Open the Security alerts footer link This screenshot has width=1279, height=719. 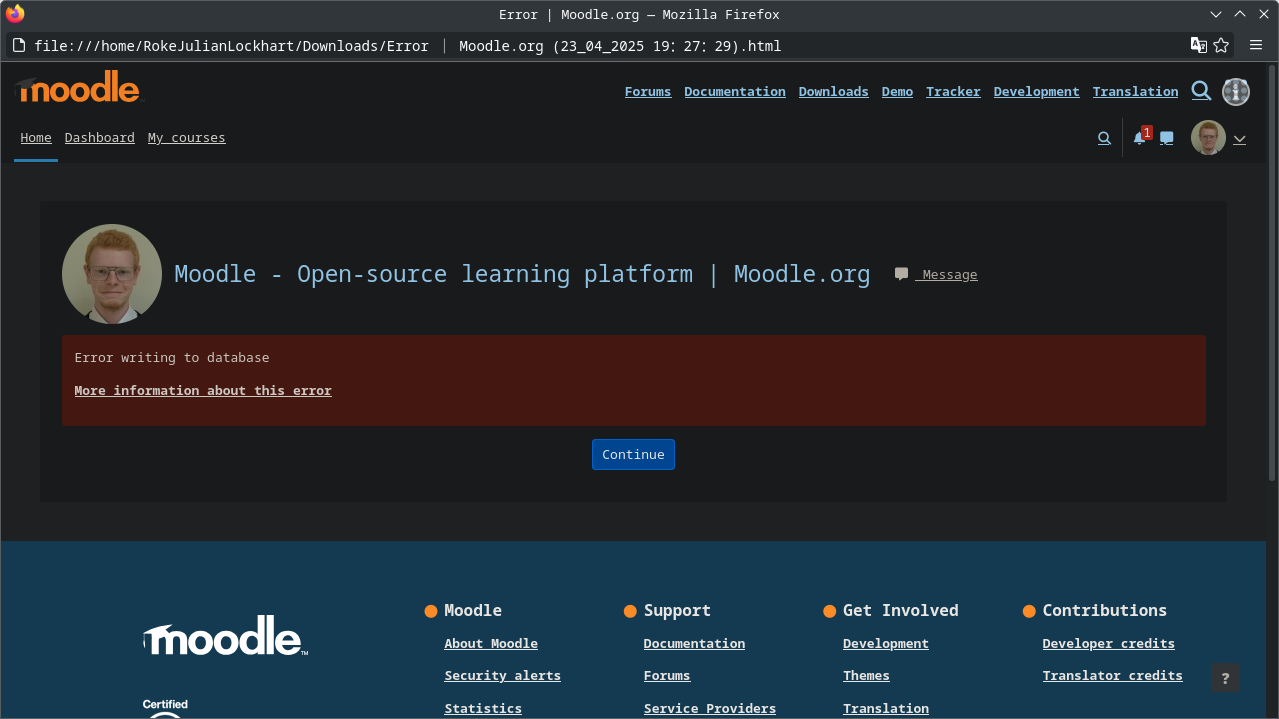coord(503,676)
